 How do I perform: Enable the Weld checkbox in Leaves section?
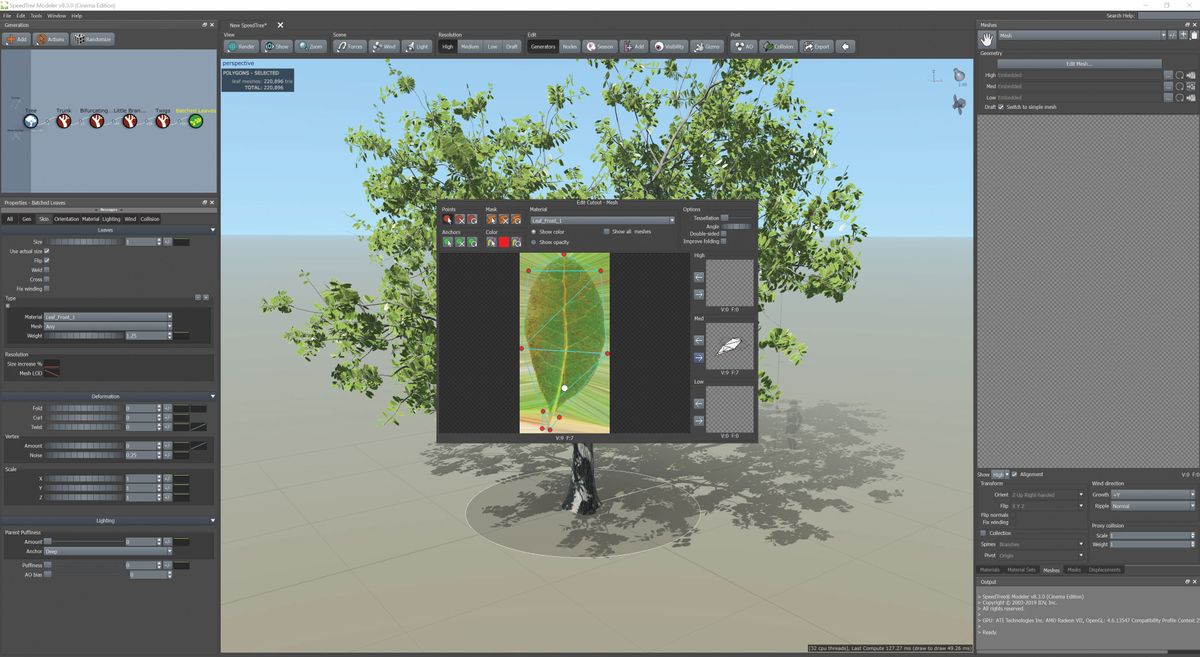(47, 270)
